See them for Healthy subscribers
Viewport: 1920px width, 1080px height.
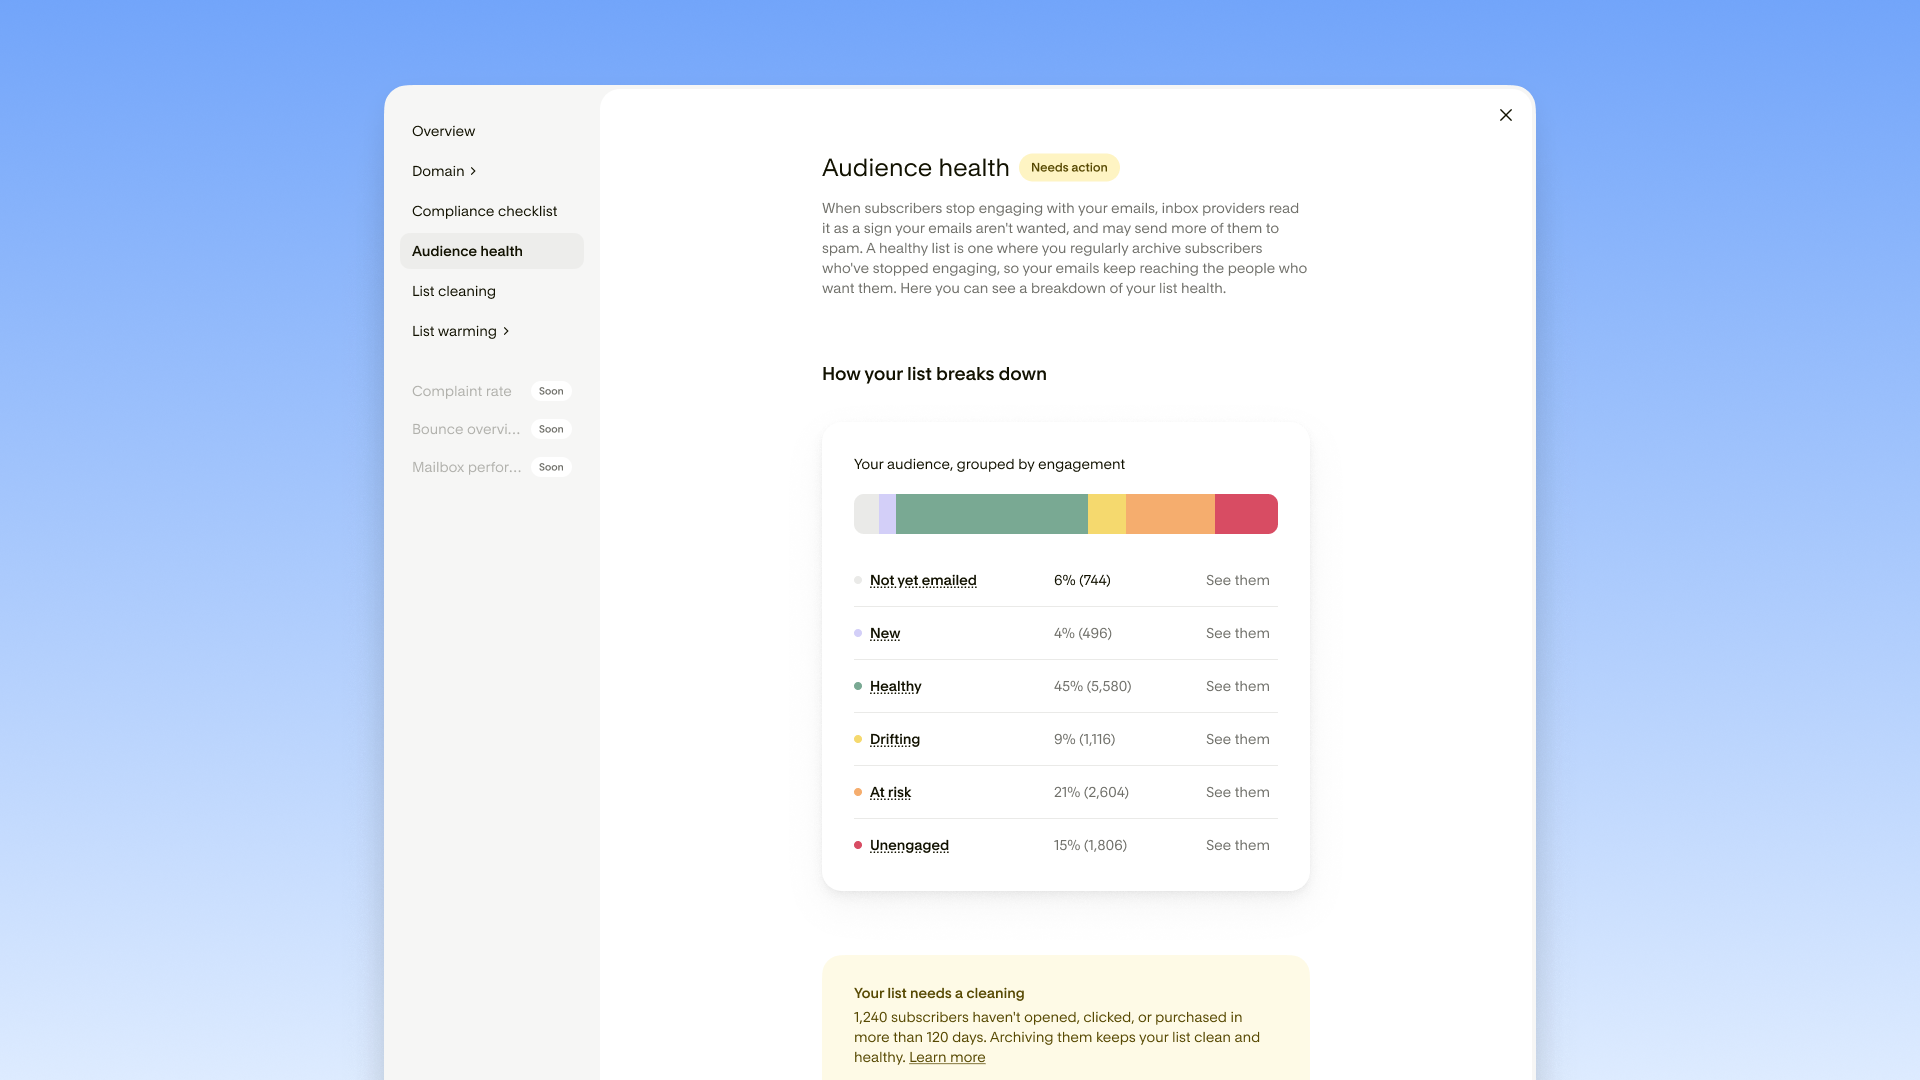1237,686
